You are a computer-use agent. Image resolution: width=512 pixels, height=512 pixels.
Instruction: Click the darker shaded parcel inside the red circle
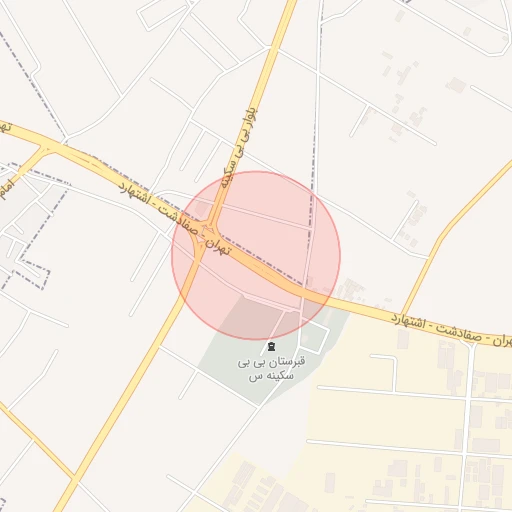251,317
